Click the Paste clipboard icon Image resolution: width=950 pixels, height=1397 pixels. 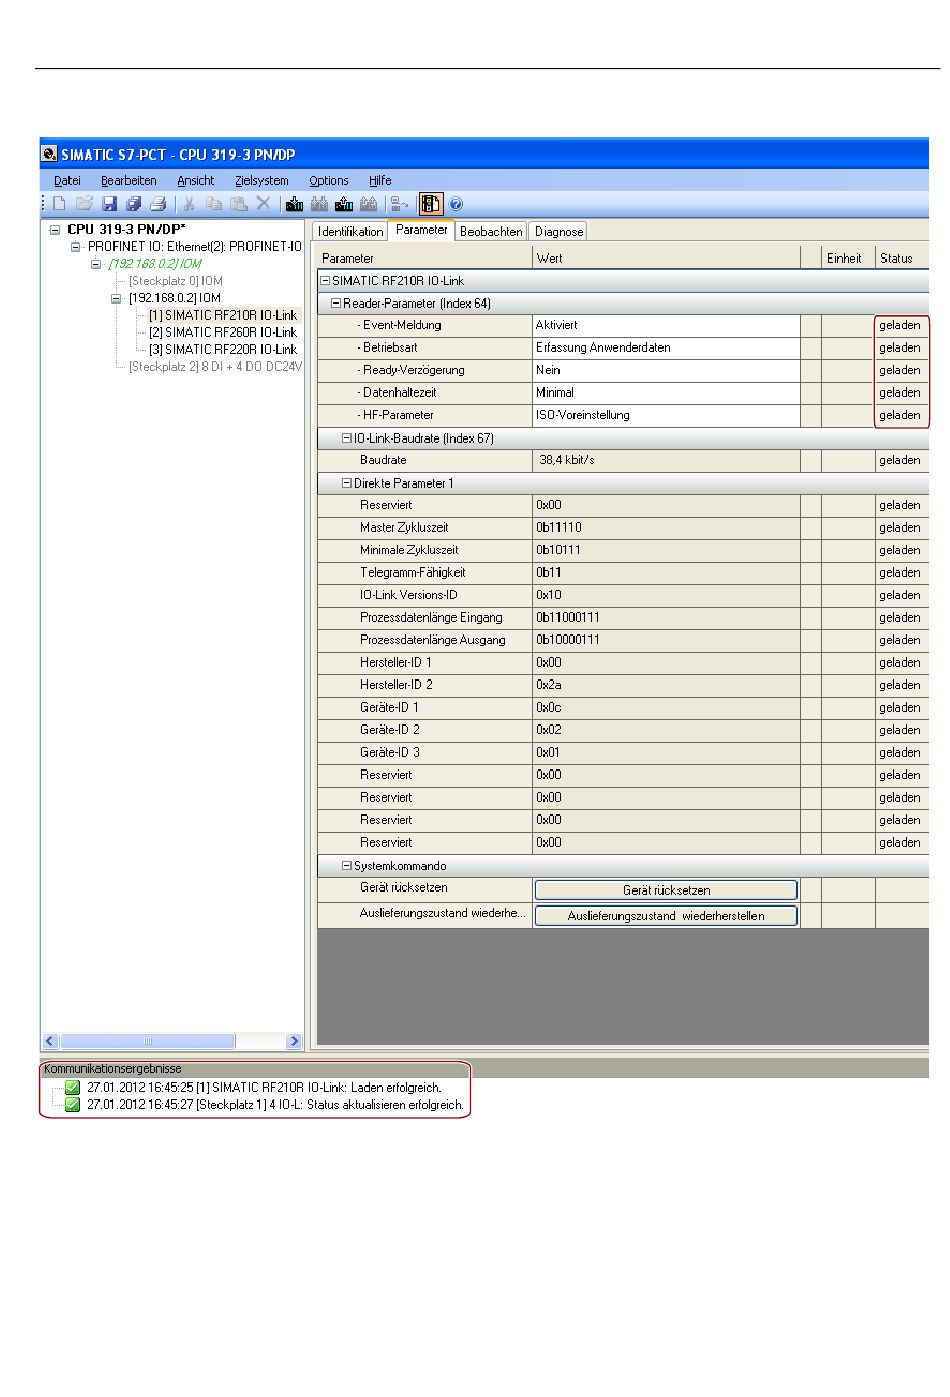pyautogui.click(x=238, y=204)
